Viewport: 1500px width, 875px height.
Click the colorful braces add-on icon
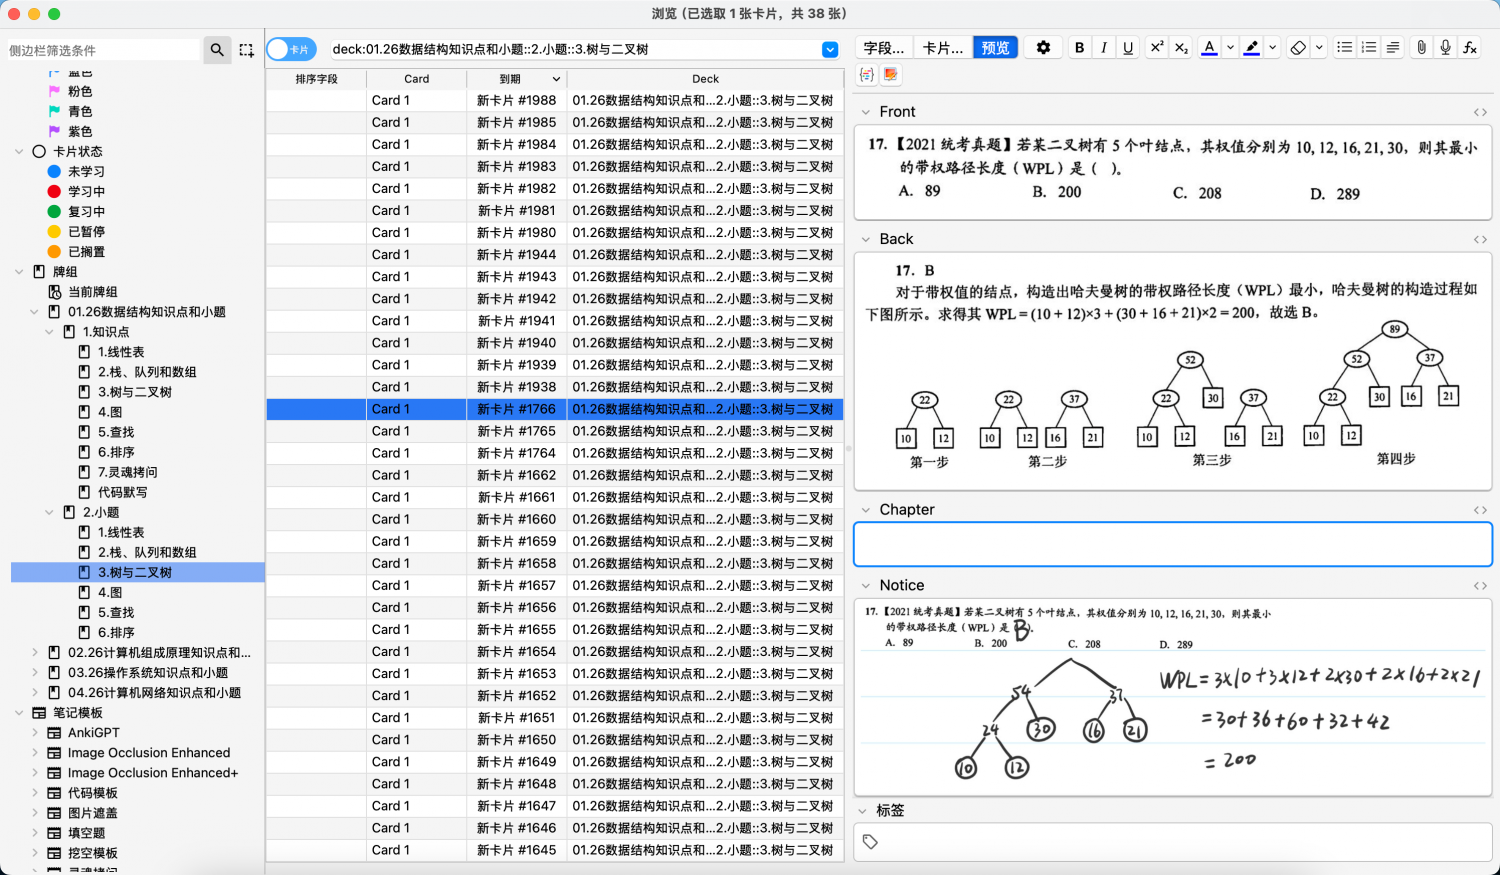point(866,75)
